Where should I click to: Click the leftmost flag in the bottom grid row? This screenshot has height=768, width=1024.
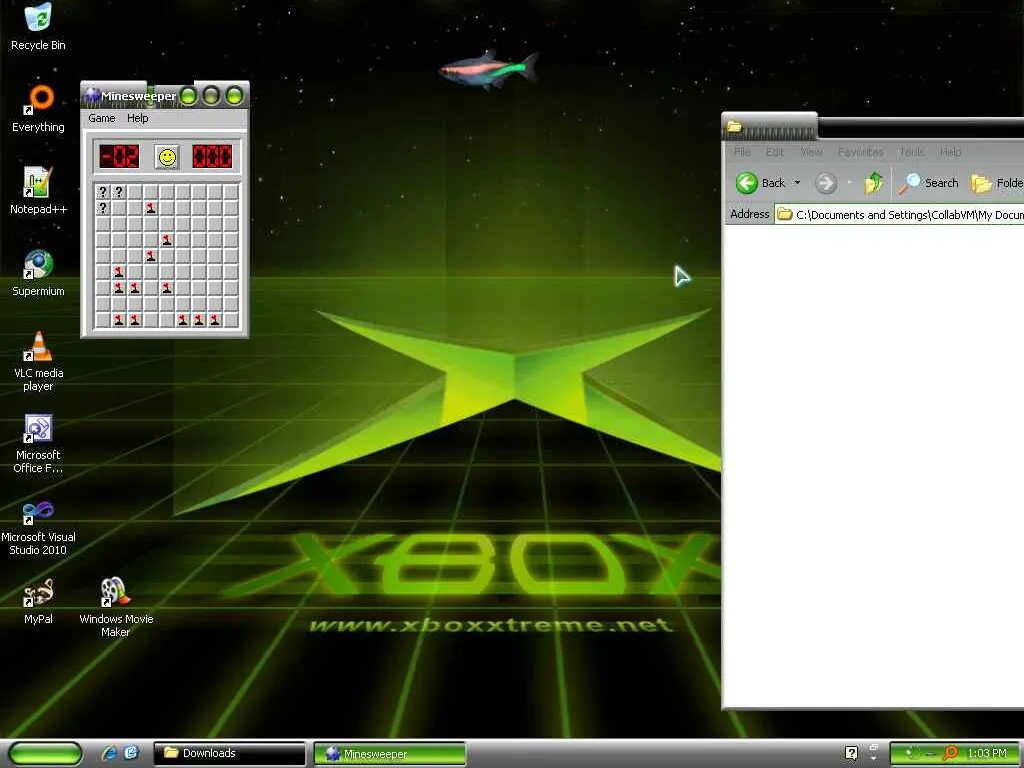click(119, 320)
